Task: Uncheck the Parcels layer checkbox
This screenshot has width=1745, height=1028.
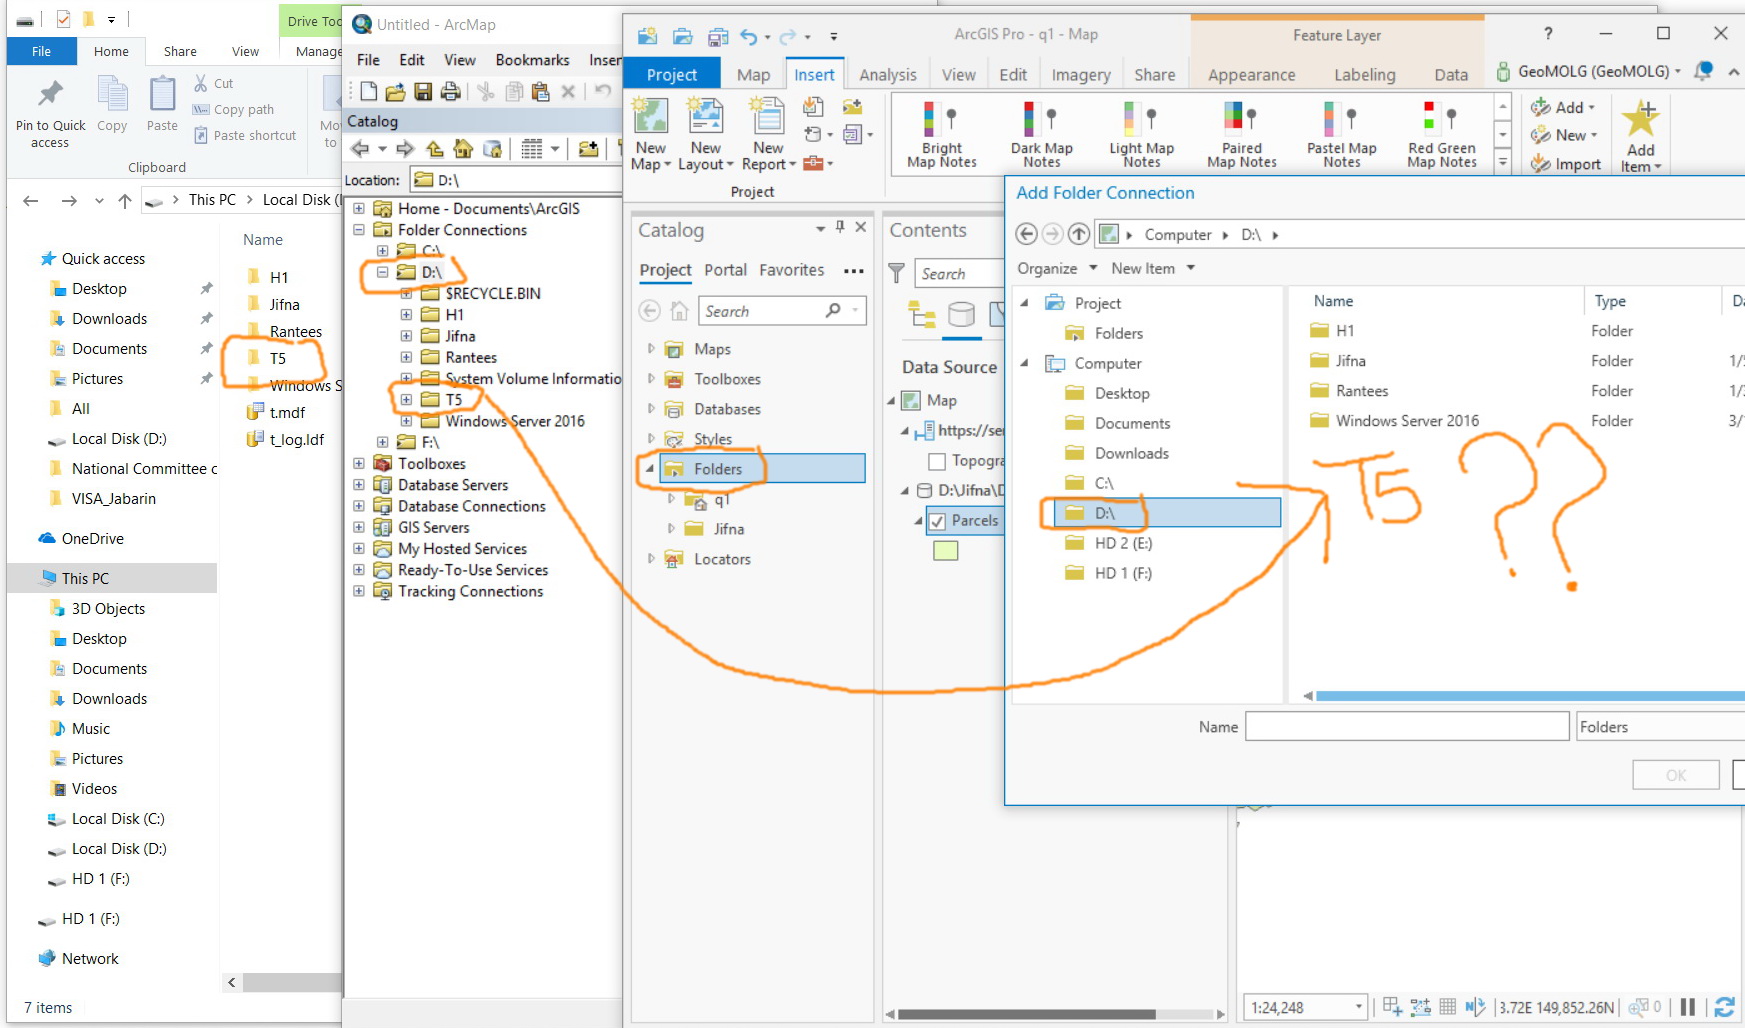Action: pyautogui.click(x=937, y=521)
